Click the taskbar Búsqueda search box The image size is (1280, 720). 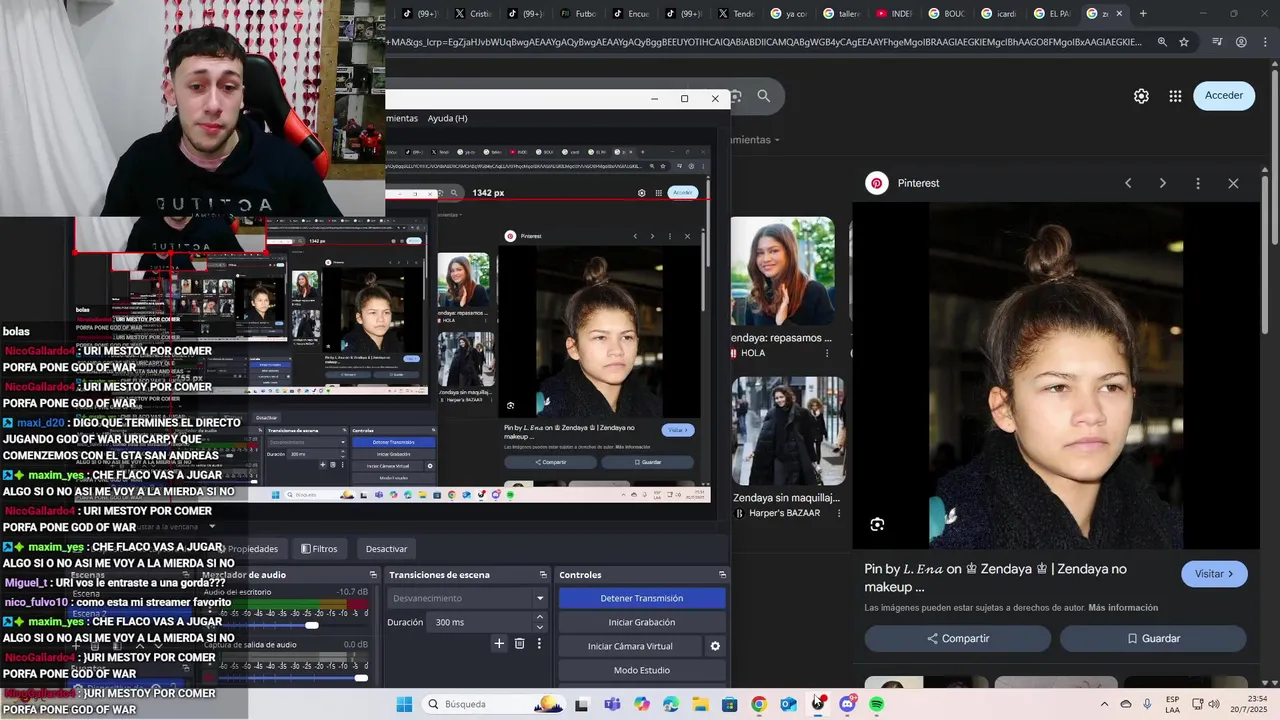click(494, 704)
